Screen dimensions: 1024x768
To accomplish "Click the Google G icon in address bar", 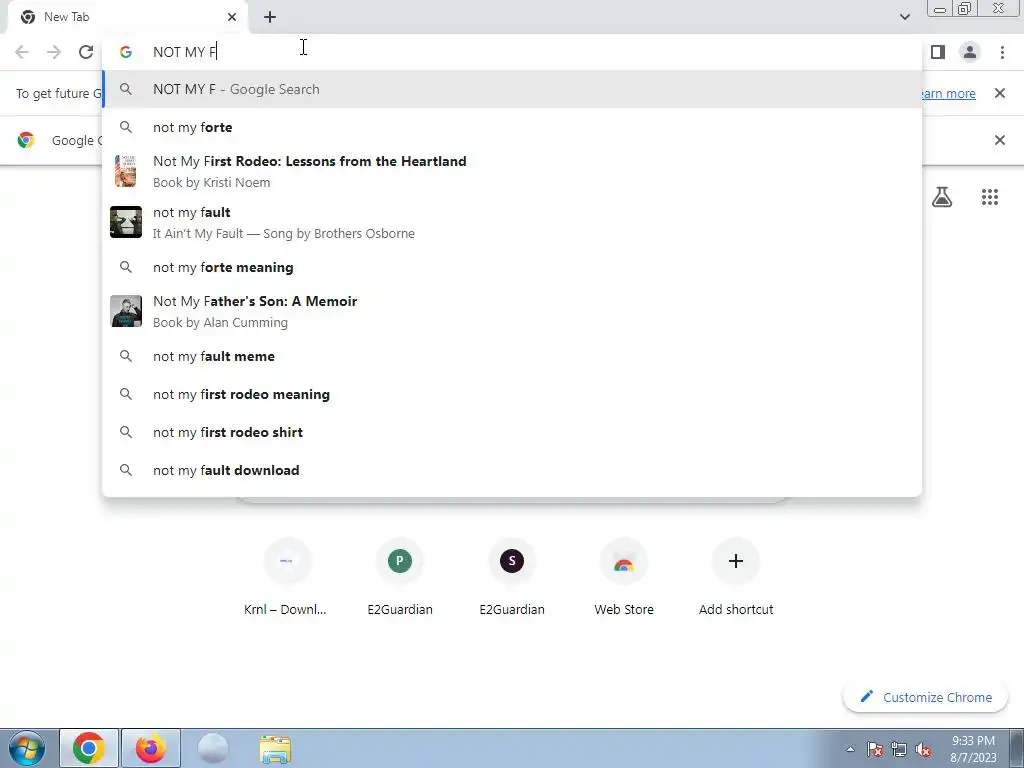I will [x=126, y=52].
